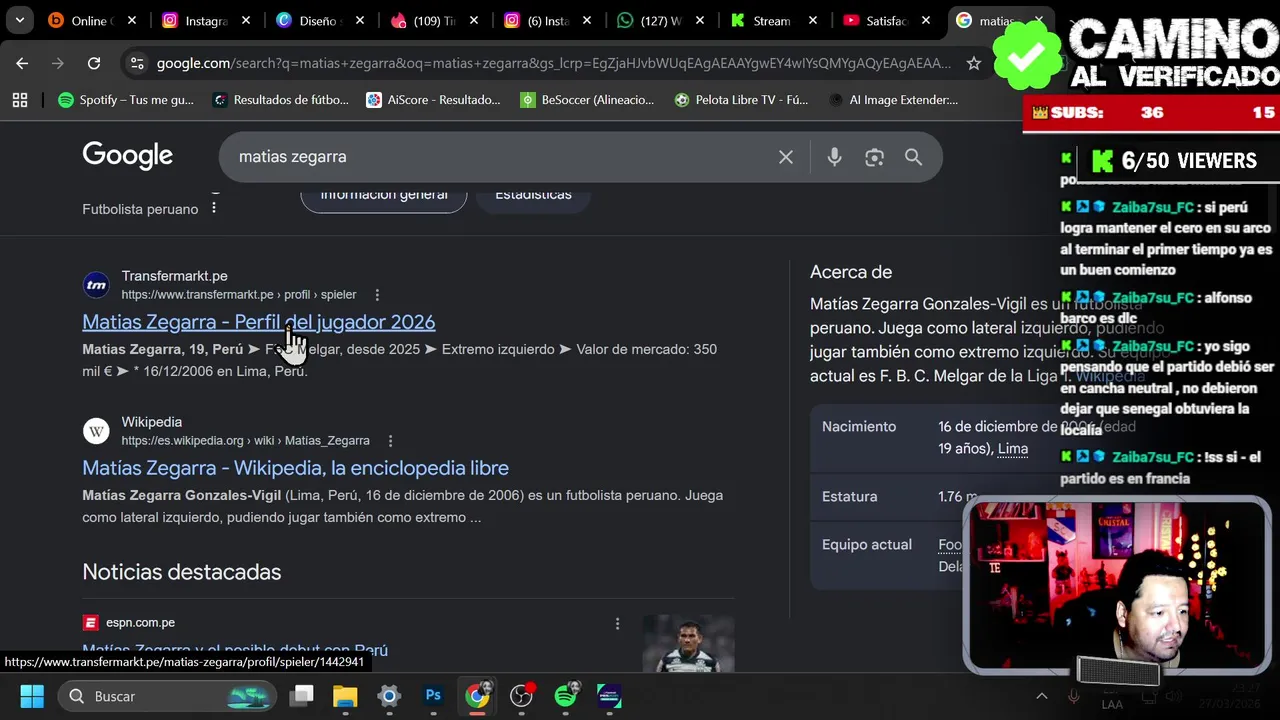Open Matías Zegarra Wikipedia result link
The height and width of the screenshot is (720, 1280).
(295, 468)
